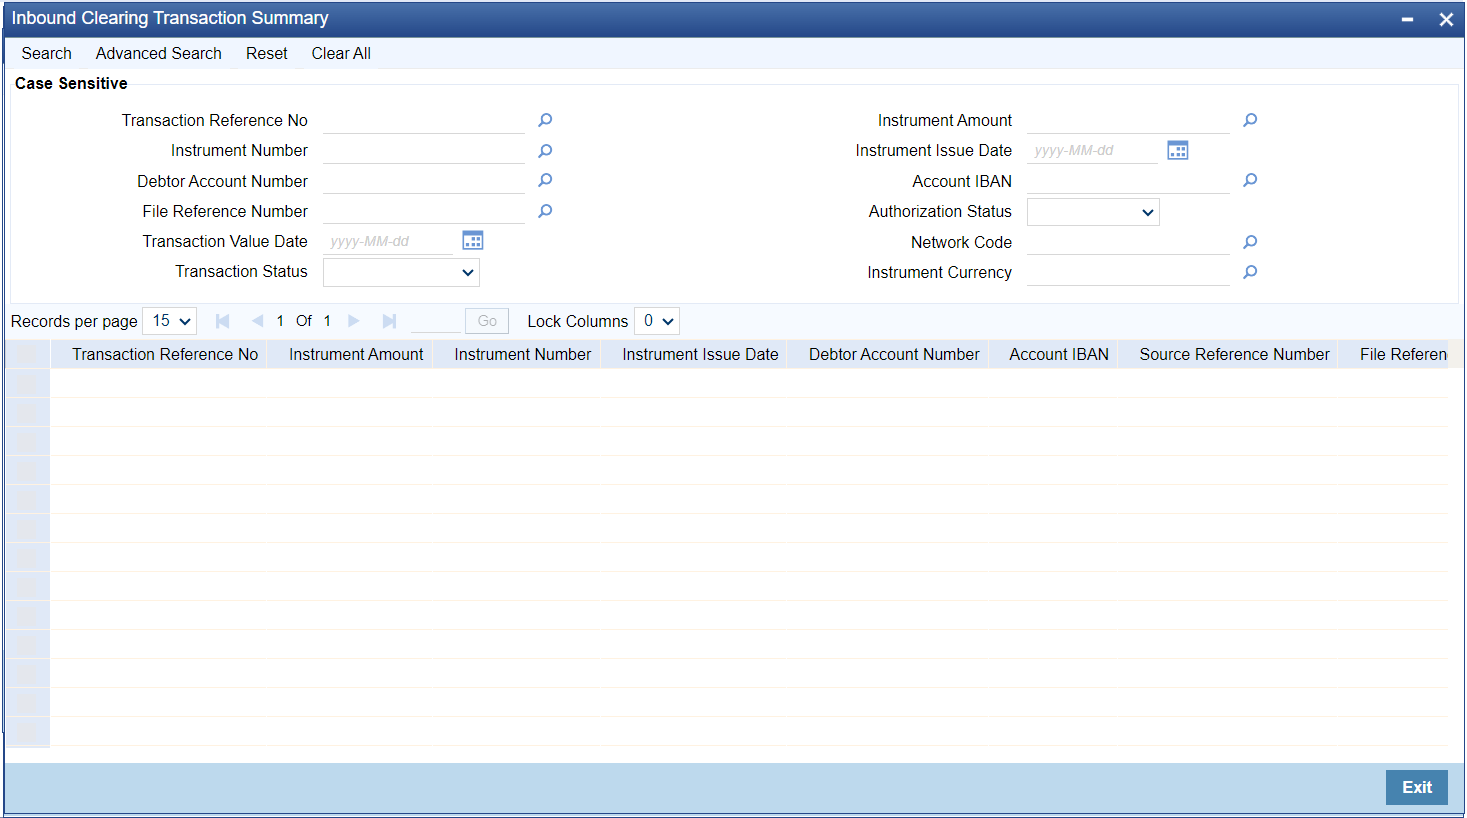This screenshot has width=1467, height=818.
Task: Open lookup for Network Code
Action: 1250,242
